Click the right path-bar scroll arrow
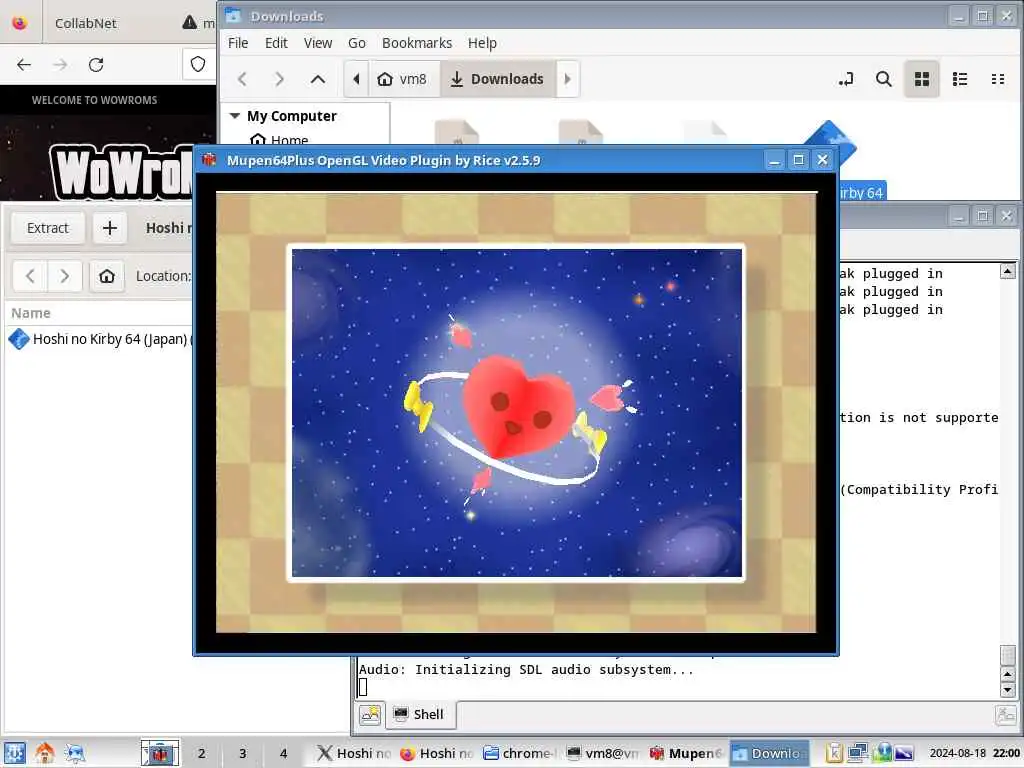 pyautogui.click(x=568, y=79)
